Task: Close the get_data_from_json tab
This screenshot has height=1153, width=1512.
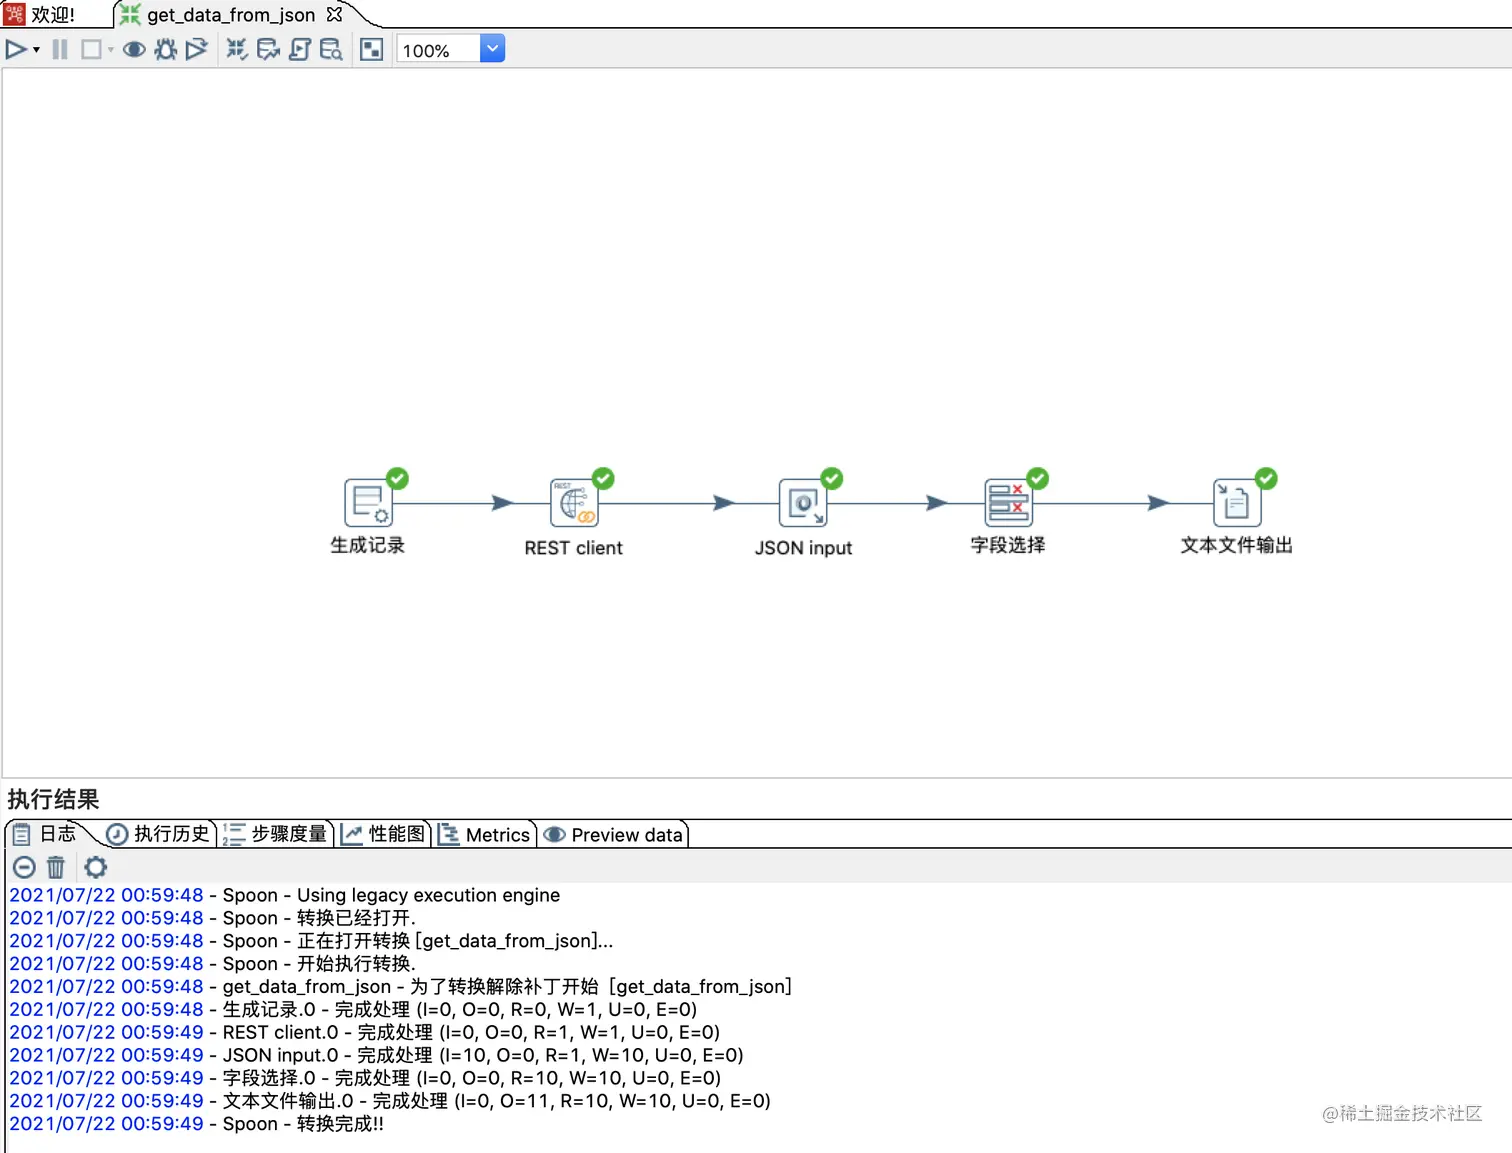Action: [x=334, y=15]
